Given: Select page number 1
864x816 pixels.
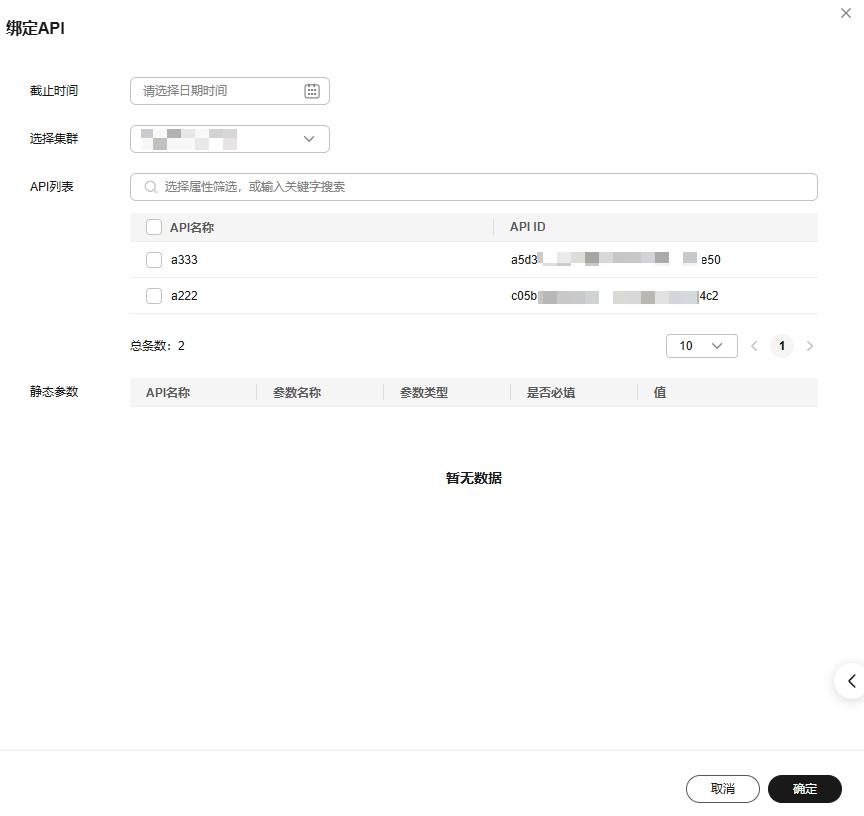Looking at the screenshot, I should (781, 346).
